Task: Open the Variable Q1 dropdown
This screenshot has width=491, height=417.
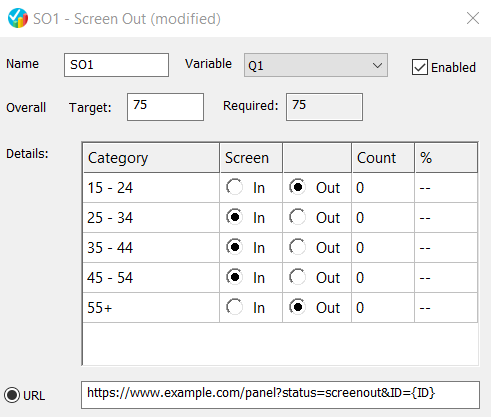Action: click(316, 65)
